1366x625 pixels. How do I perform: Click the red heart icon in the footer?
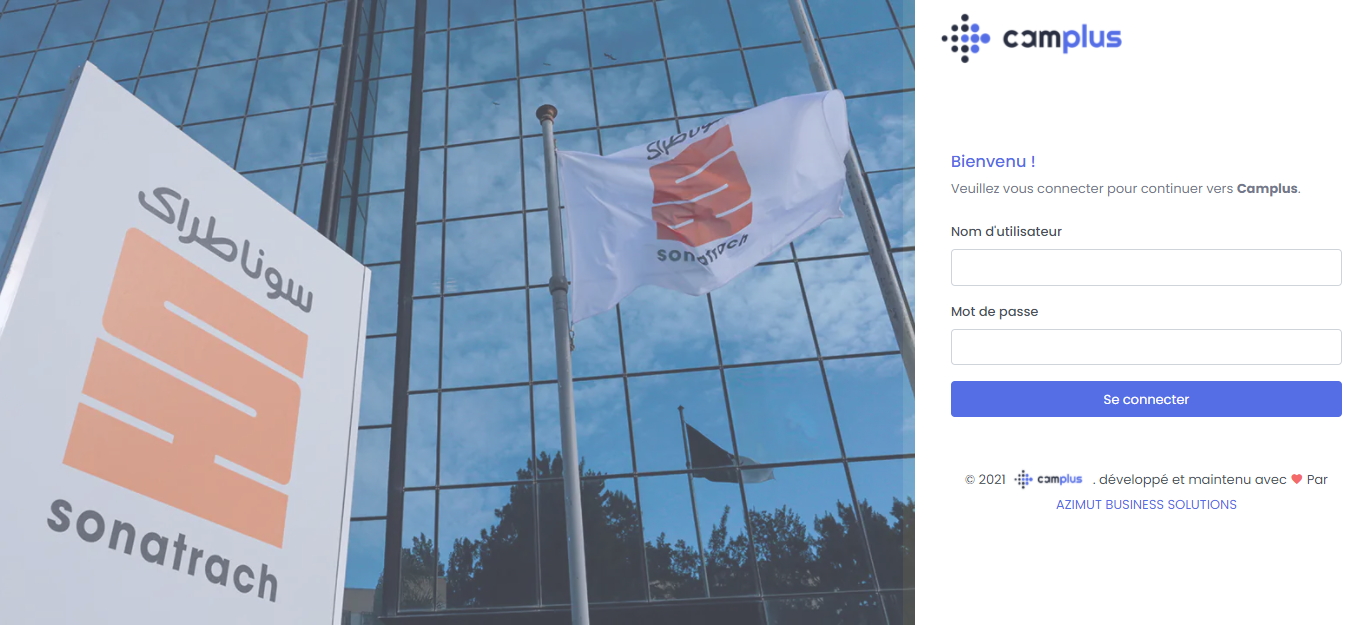click(x=1296, y=479)
